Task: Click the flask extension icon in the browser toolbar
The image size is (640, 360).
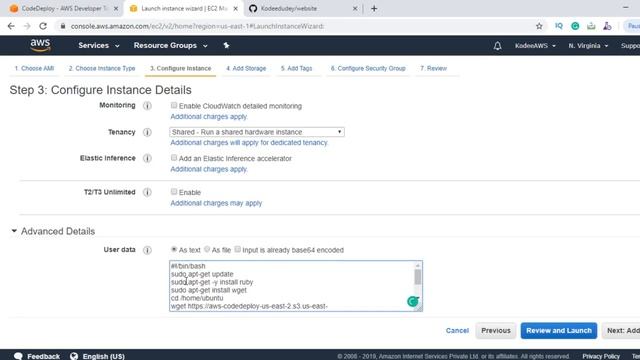Action: [607, 26]
